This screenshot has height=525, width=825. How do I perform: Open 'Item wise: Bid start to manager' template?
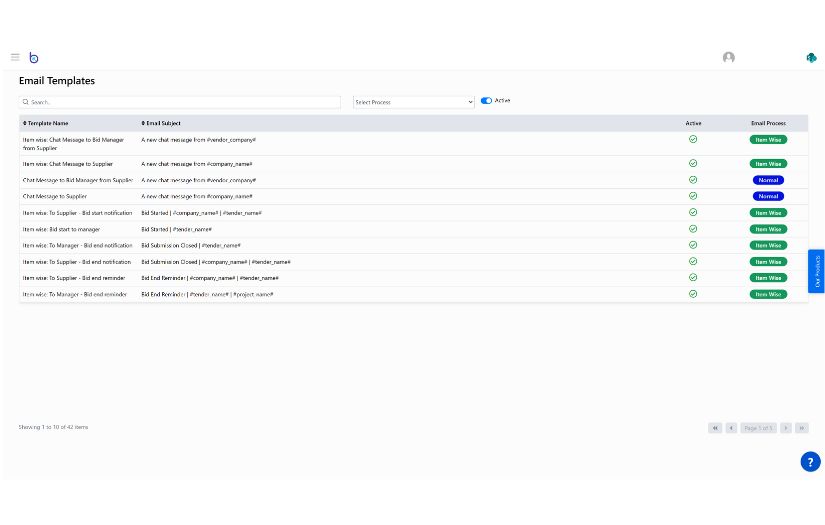[x=61, y=229]
